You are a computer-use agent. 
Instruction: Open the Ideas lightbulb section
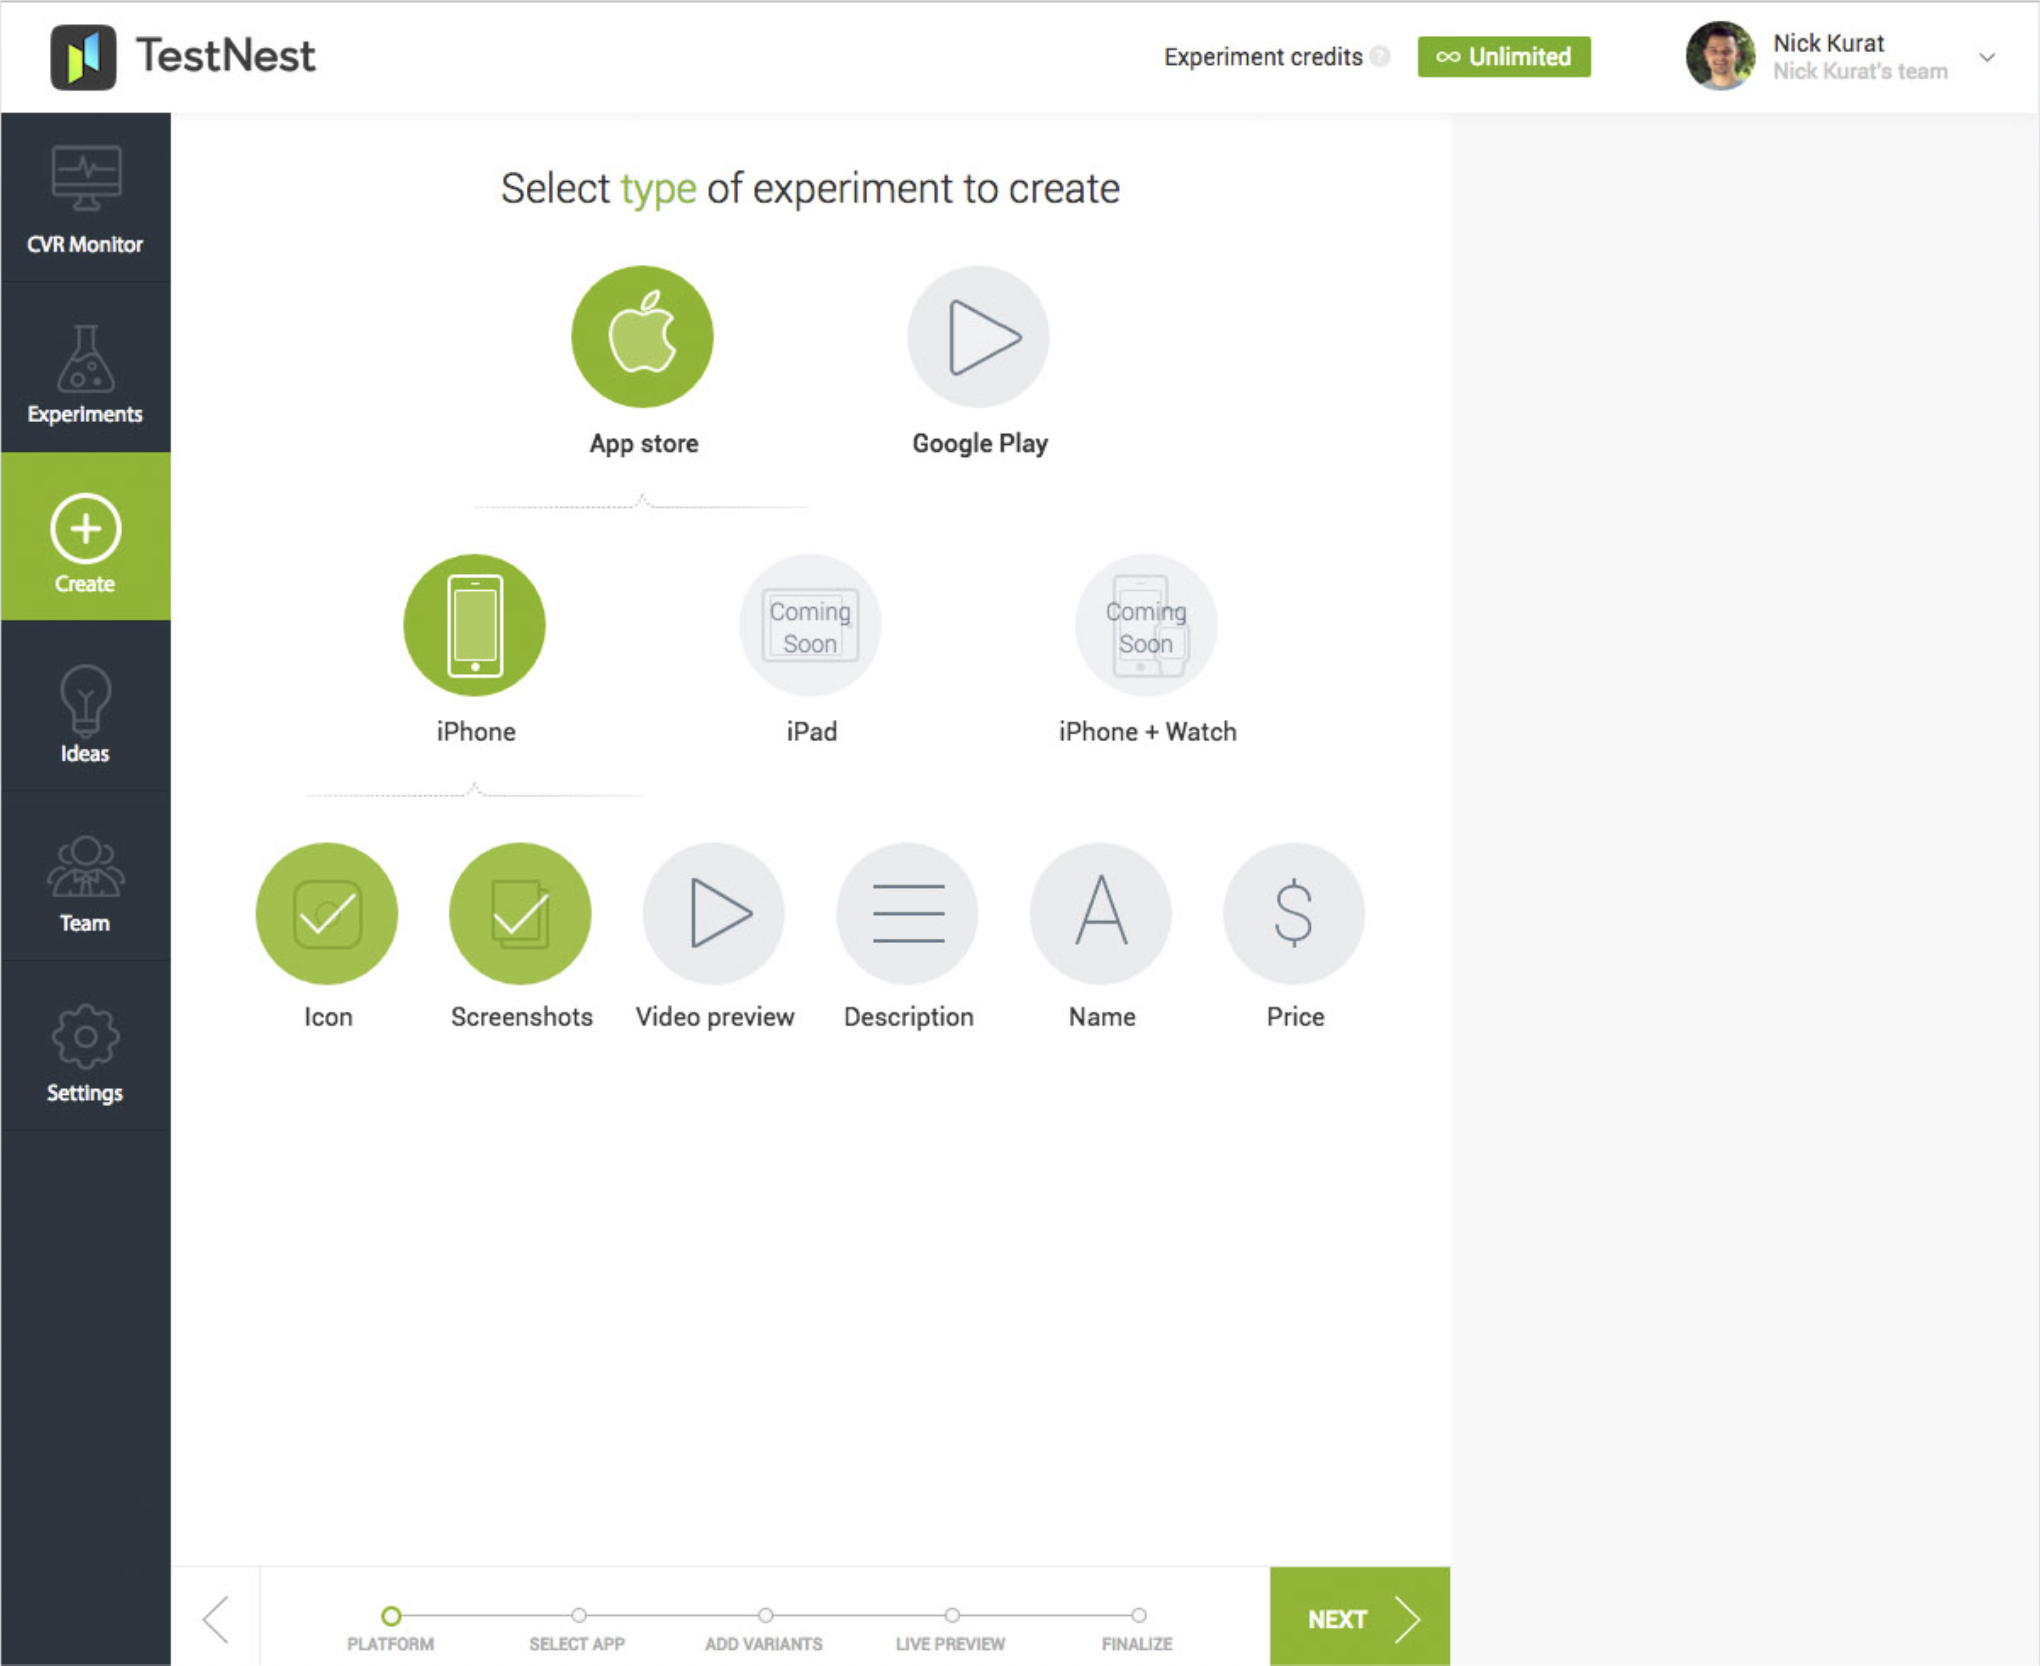coord(86,710)
